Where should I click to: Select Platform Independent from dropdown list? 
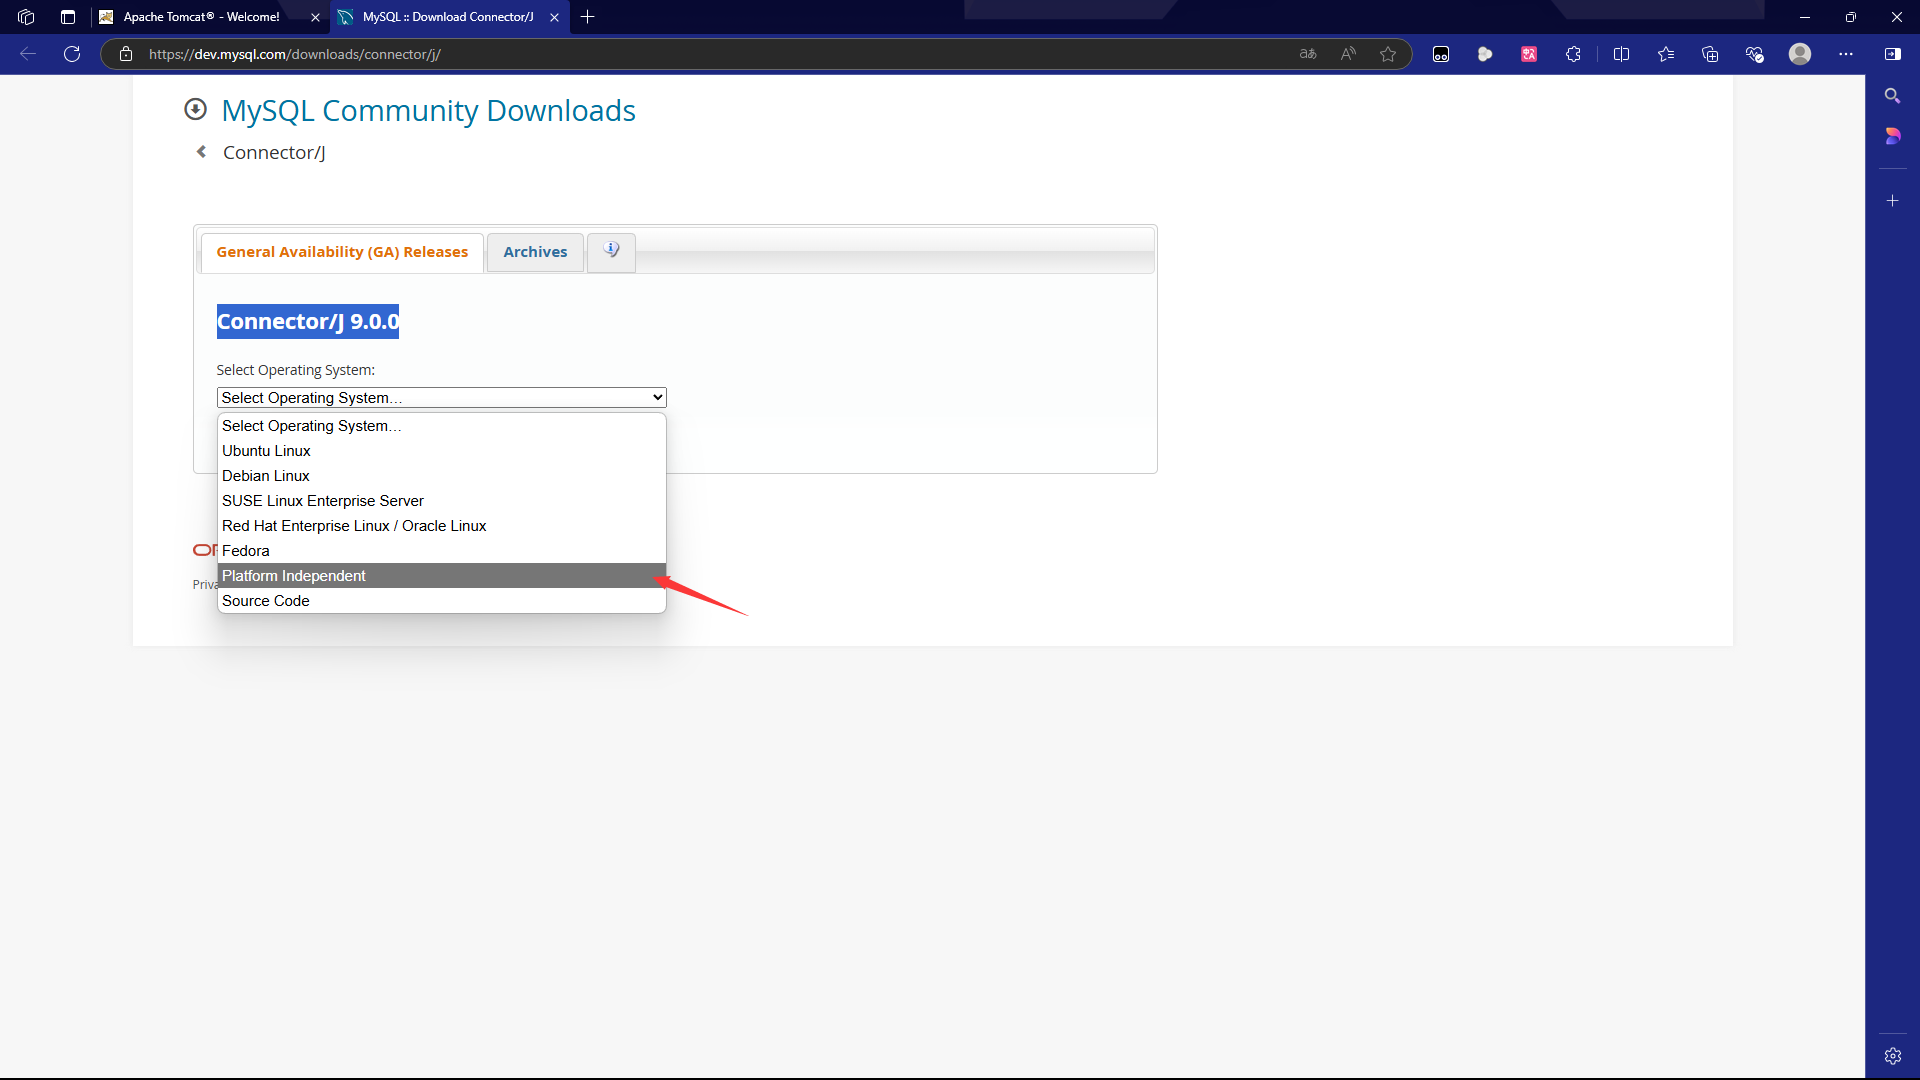coord(441,576)
